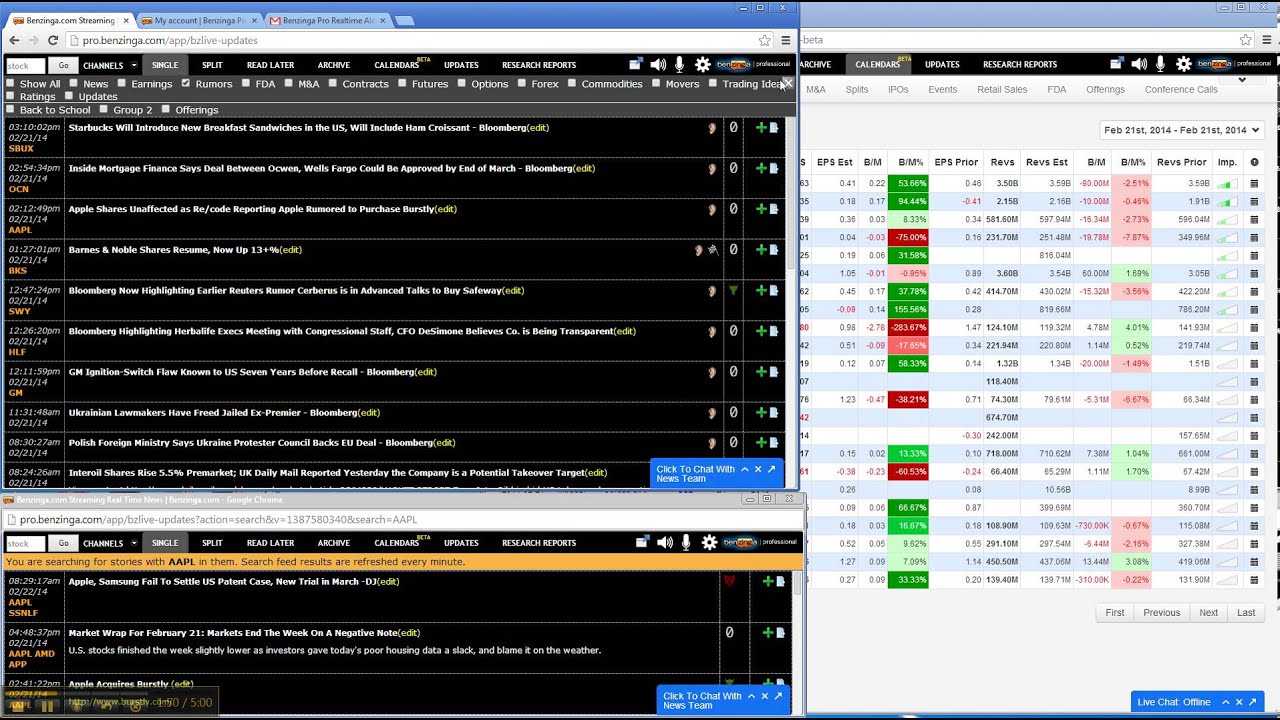
Task: Click pop-out icon in calendar window toolbar
Action: click(x=1117, y=64)
